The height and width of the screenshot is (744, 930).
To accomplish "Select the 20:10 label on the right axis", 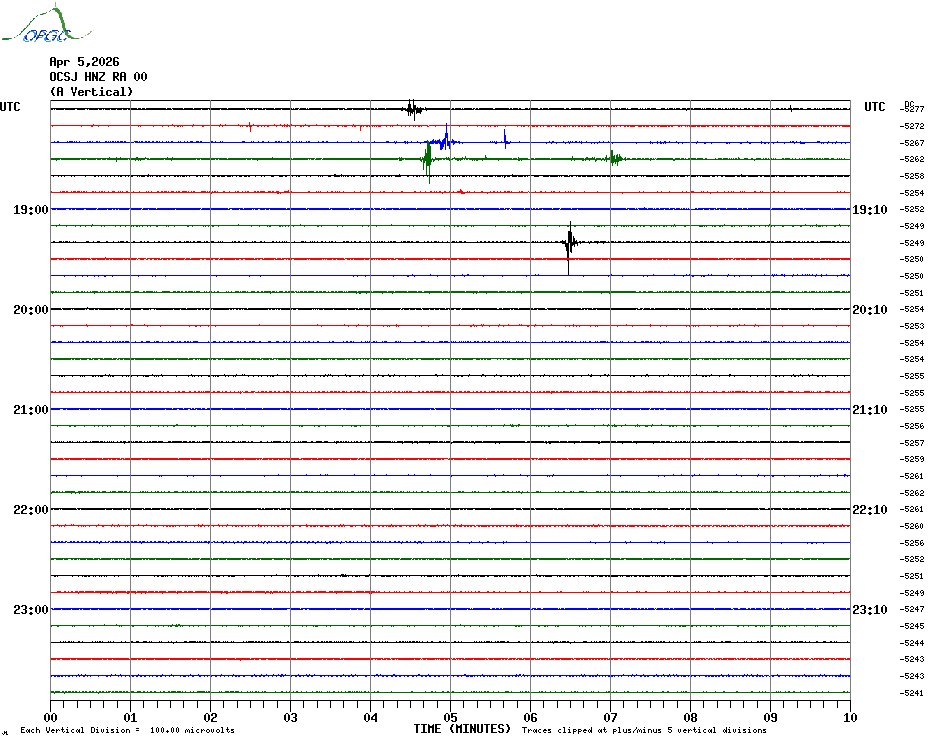I will pos(868,310).
